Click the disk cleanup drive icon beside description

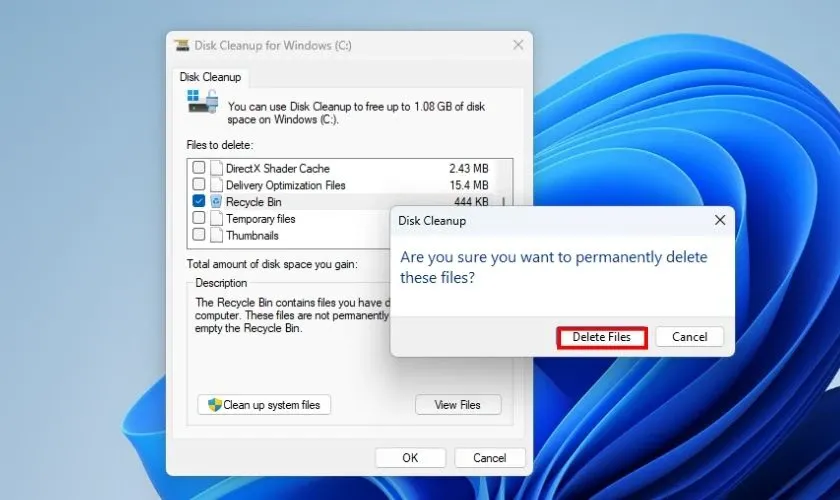203,102
